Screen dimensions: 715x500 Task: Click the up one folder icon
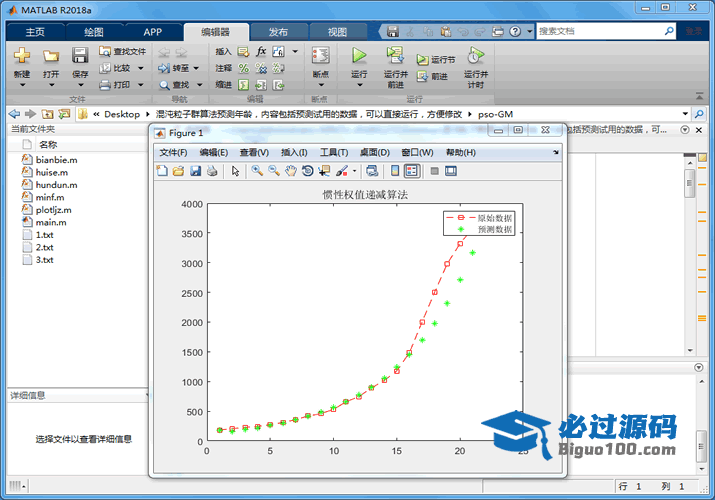pyautogui.click(x=47, y=114)
